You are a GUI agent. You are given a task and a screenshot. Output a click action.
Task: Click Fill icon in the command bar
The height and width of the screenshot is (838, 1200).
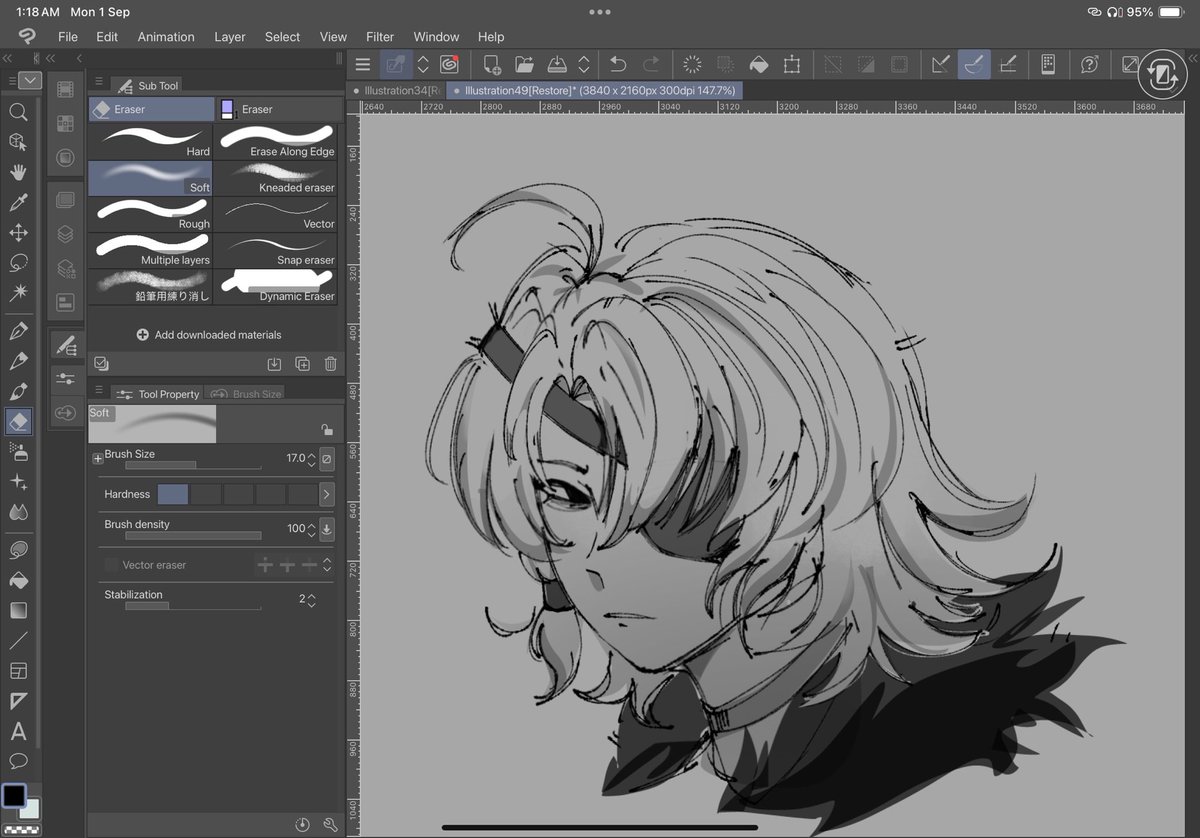click(x=759, y=64)
